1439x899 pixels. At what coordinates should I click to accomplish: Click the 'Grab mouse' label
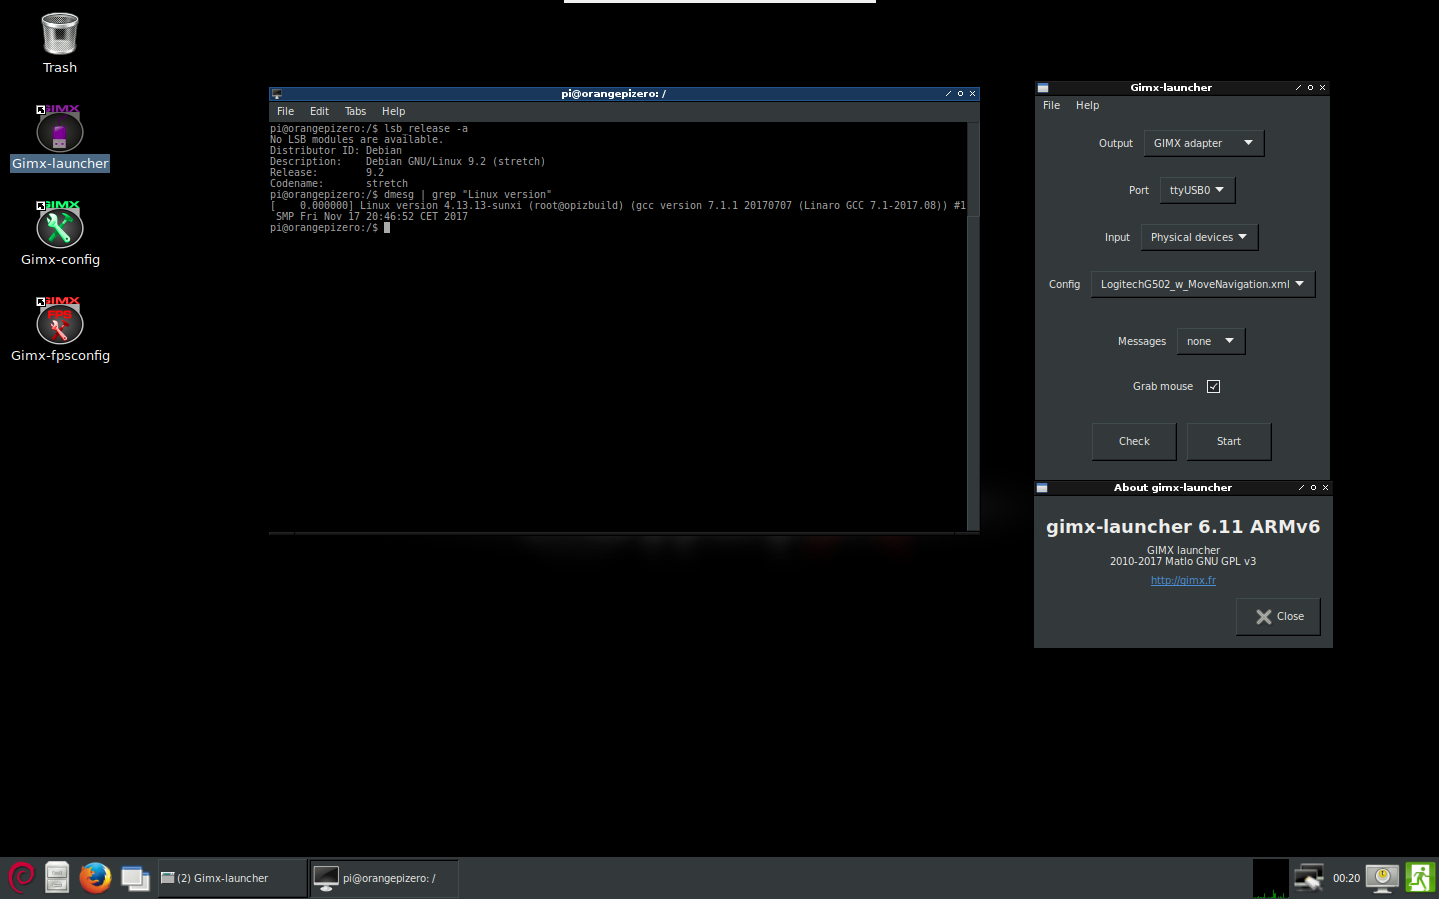[x=1163, y=387]
